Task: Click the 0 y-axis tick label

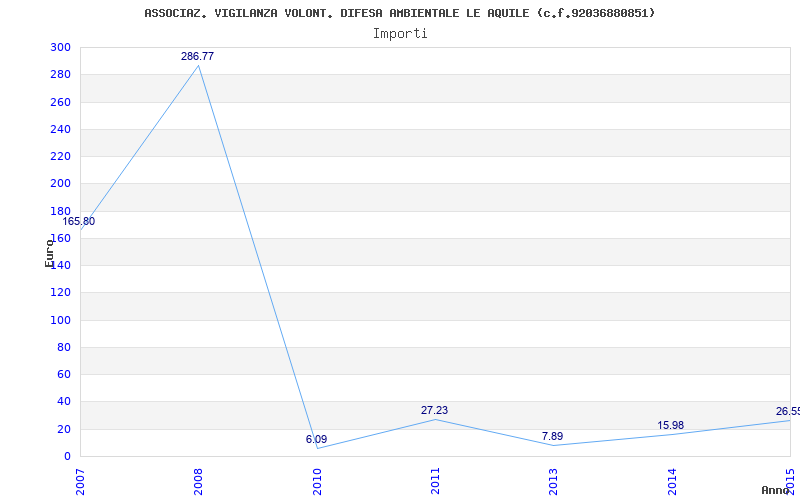Action: point(67,457)
